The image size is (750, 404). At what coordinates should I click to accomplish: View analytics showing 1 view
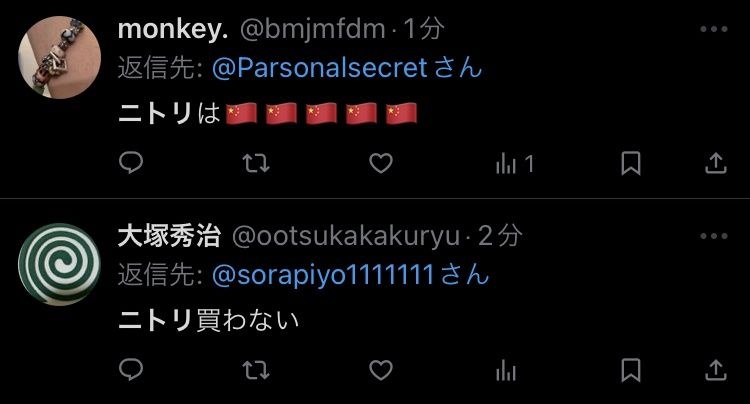(x=515, y=164)
